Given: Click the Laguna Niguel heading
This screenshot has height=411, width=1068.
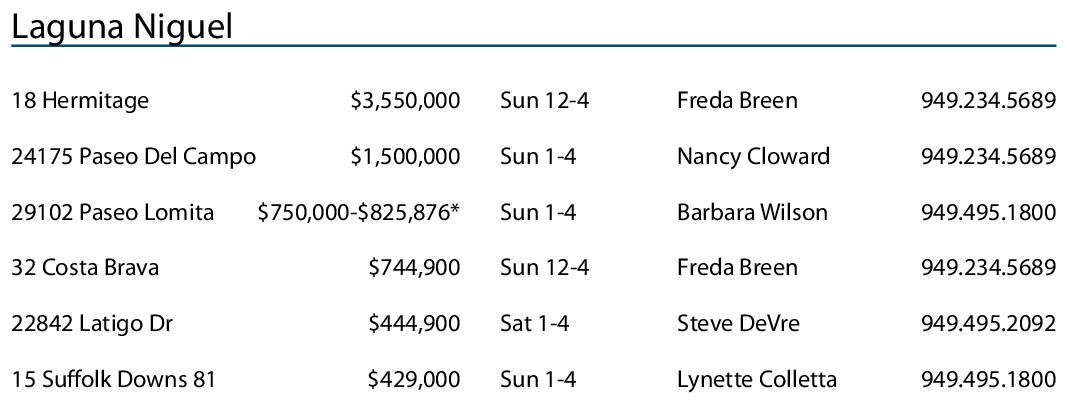Looking at the screenshot, I should click(122, 27).
